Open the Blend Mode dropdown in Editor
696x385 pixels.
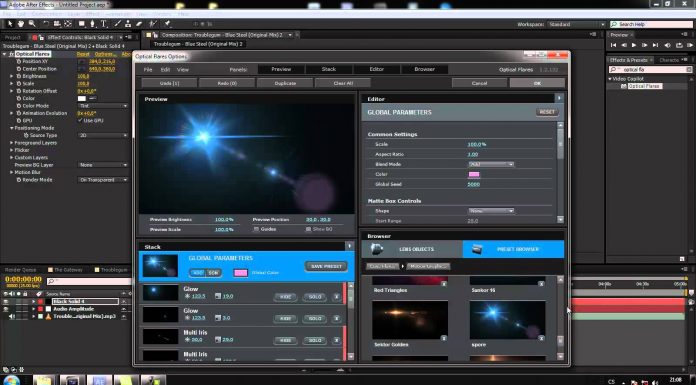[x=491, y=164]
